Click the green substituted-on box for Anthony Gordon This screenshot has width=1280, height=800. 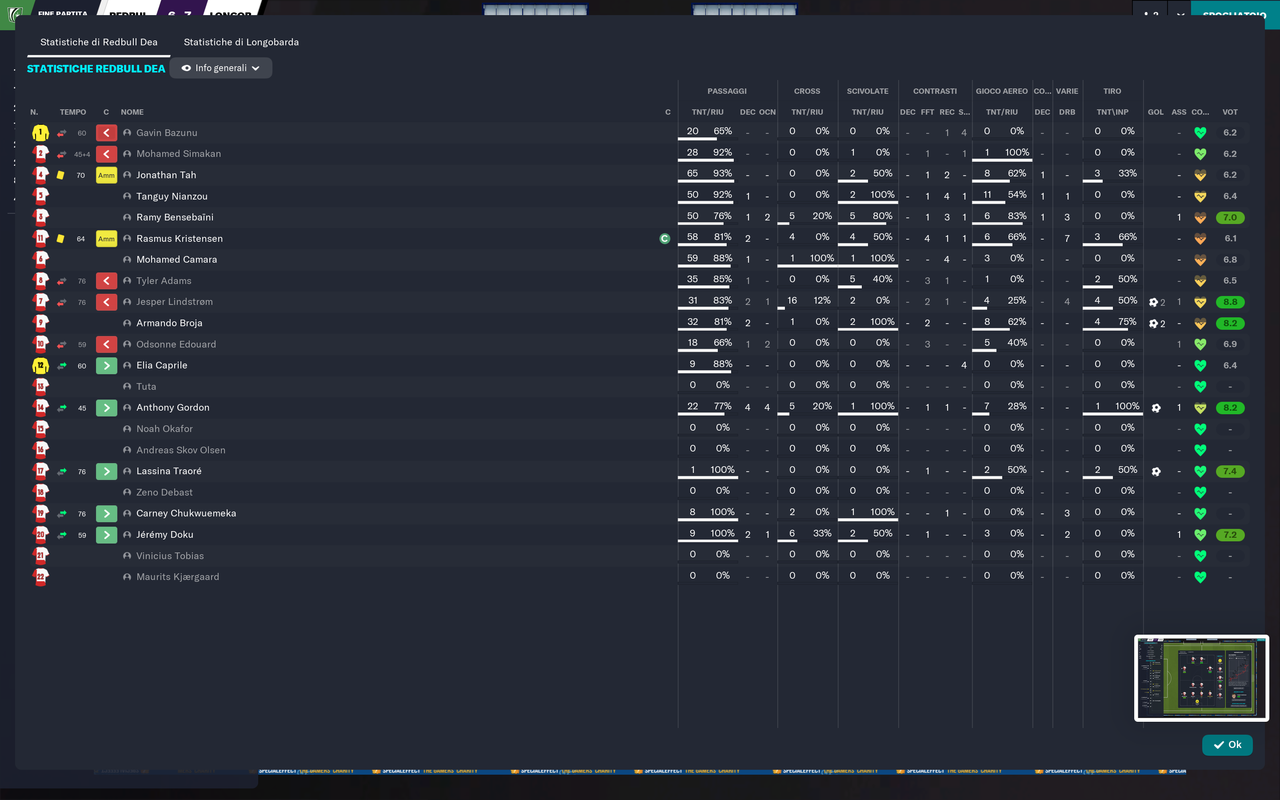pos(107,408)
